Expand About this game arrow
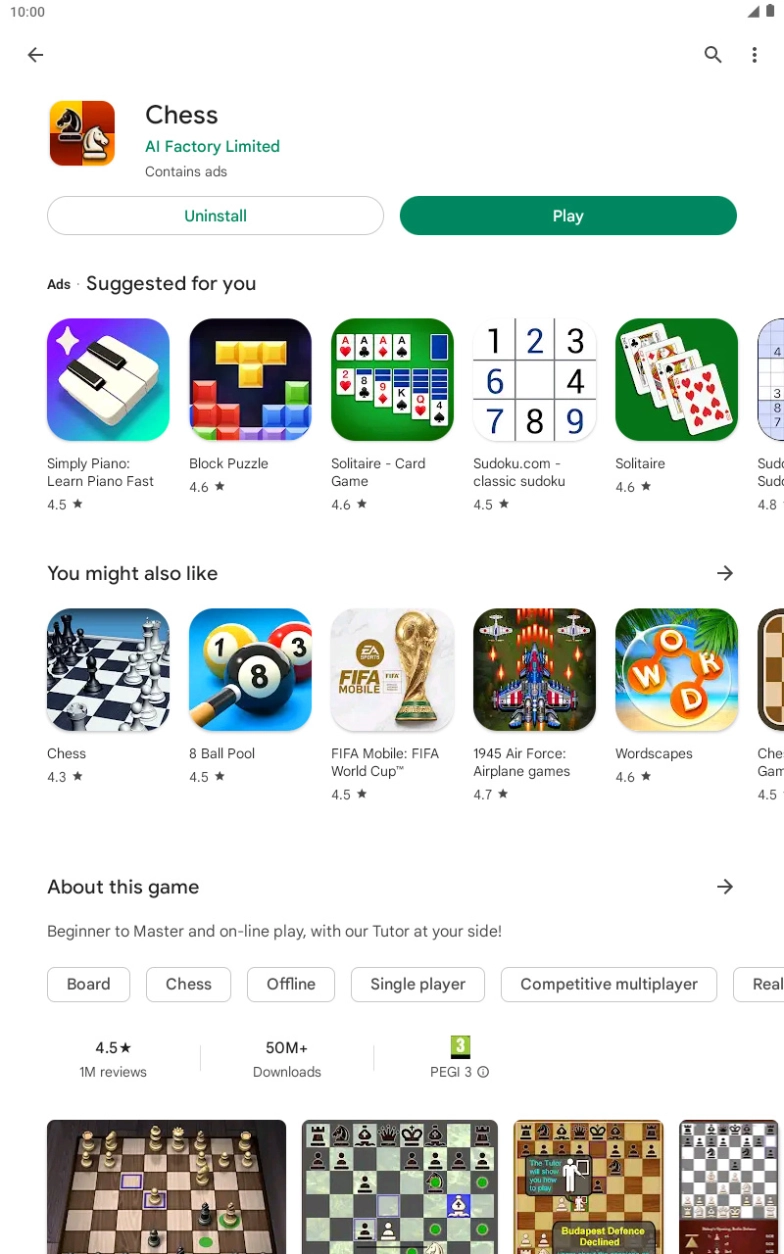Screen dimensions: 784x1254 click(725, 887)
